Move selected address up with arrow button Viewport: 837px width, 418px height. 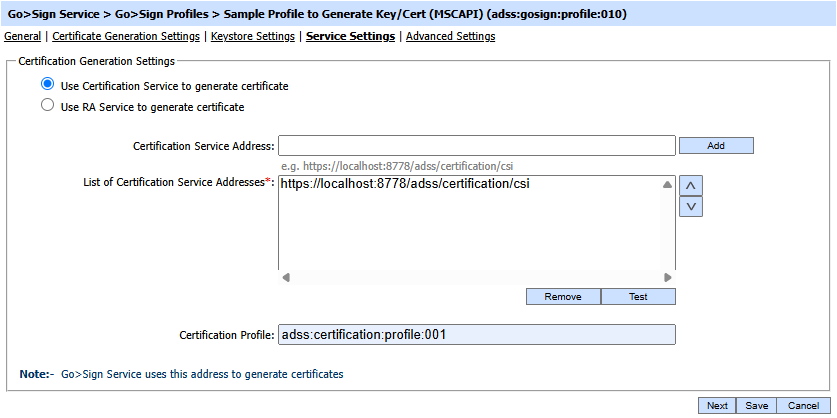click(690, 185)
